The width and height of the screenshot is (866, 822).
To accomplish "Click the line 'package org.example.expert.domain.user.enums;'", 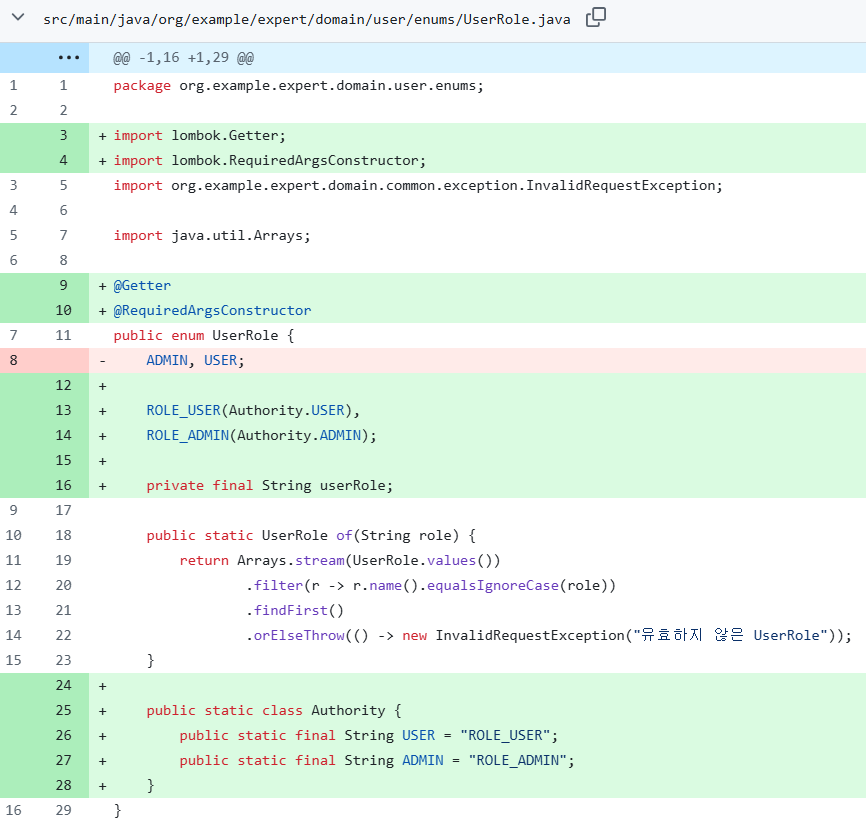I will point(298,86).
